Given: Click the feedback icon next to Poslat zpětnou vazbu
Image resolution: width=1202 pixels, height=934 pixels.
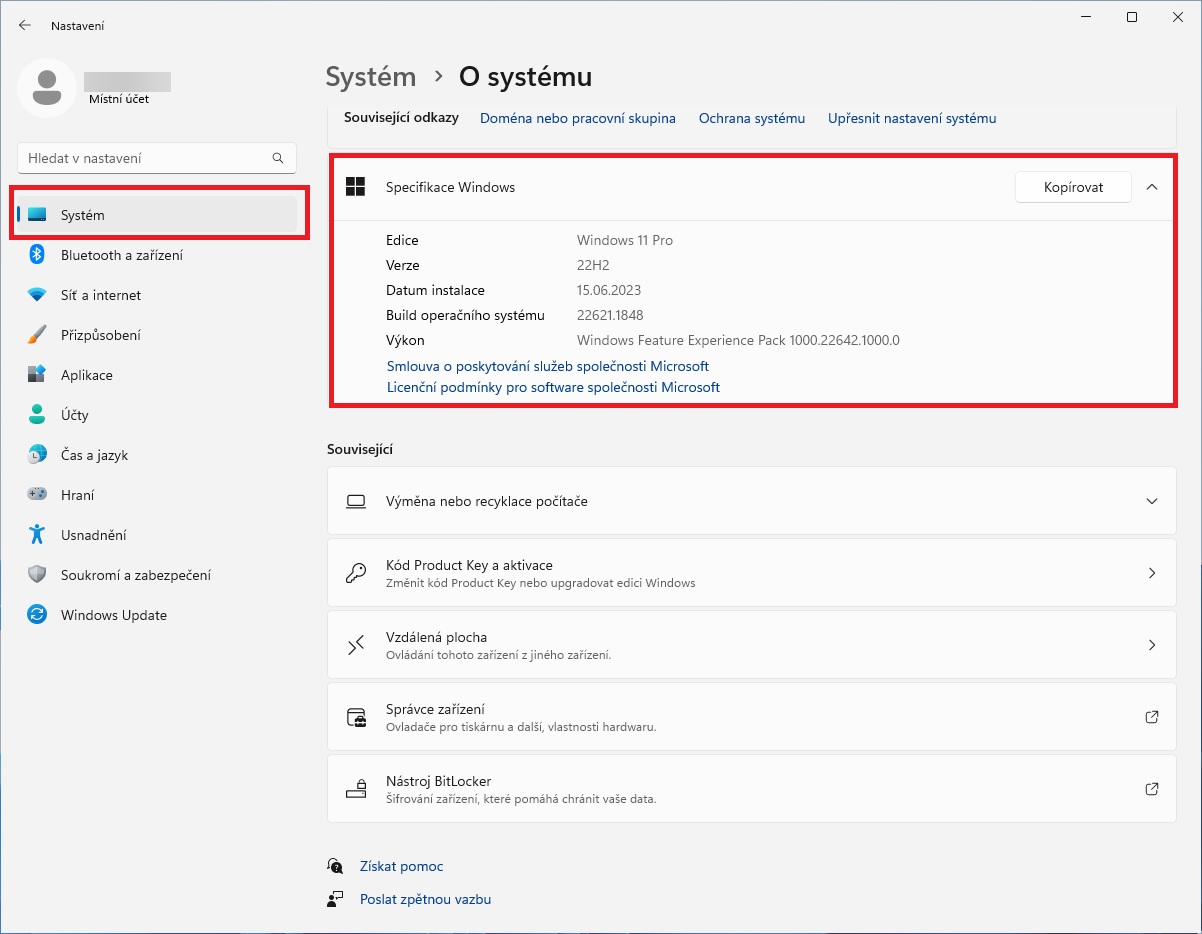Looking at the screenshot, I should 335,899.
